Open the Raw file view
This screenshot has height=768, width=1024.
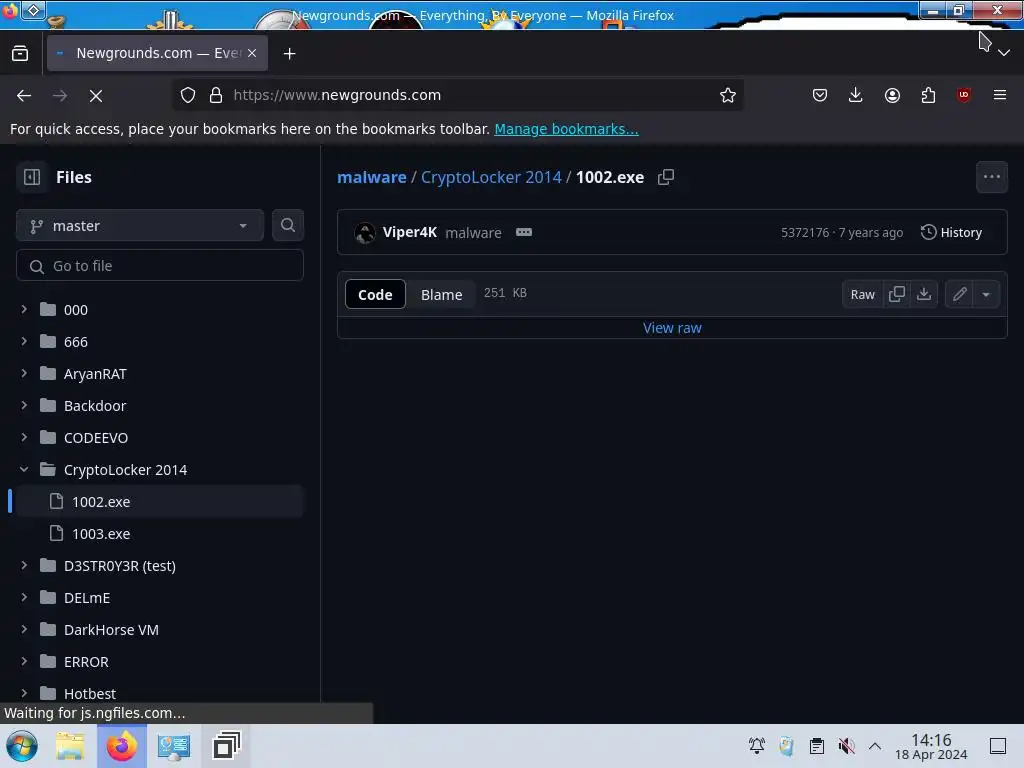pos(862,295)
